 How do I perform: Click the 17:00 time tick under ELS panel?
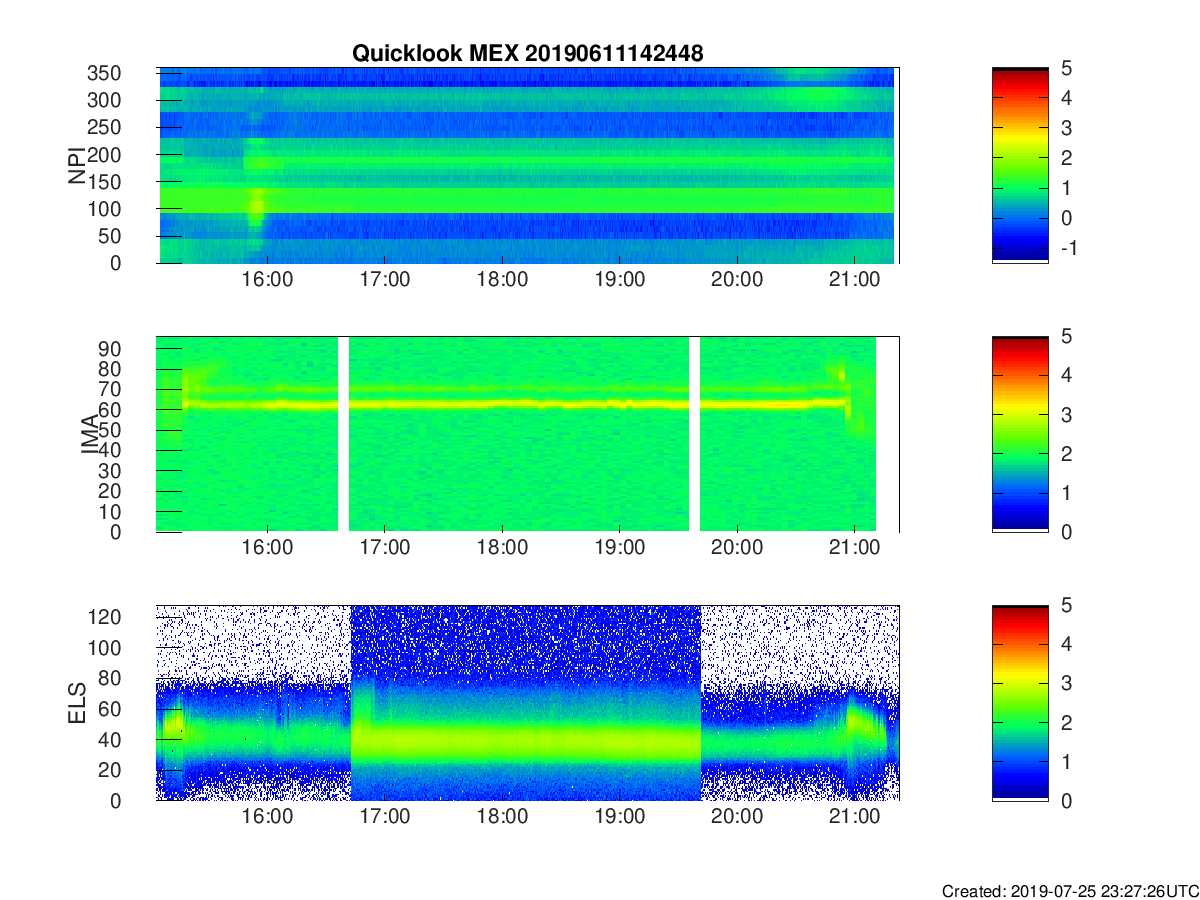[385, 817]
